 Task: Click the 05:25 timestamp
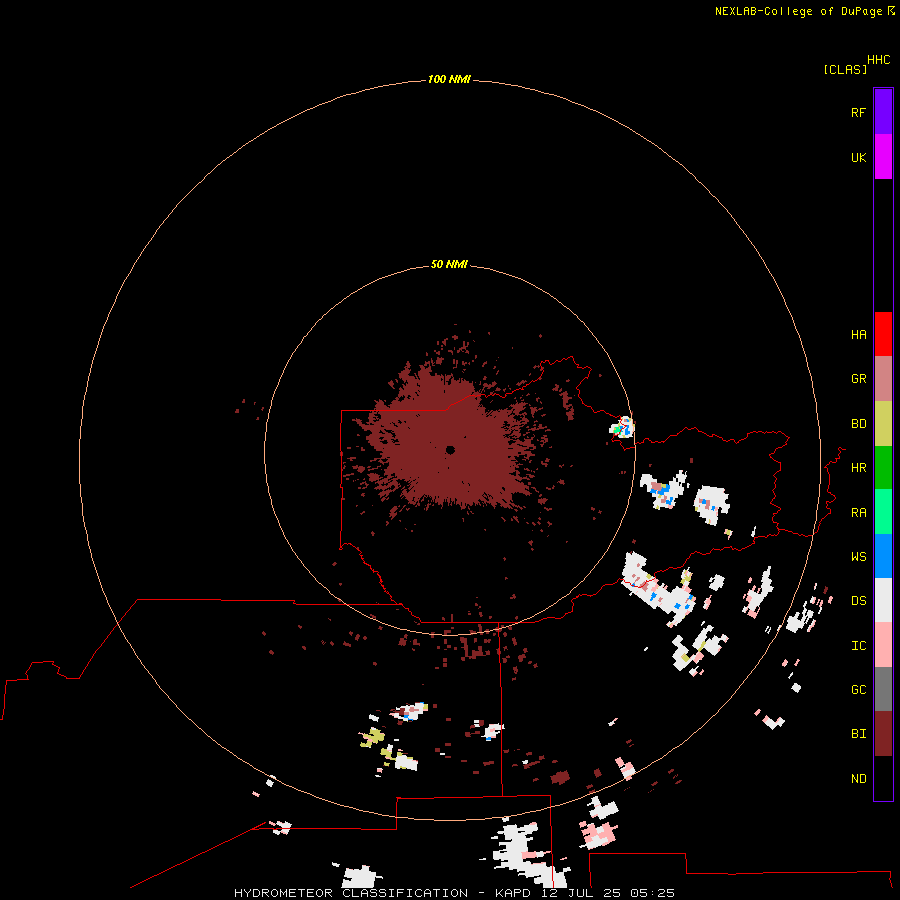652,893
